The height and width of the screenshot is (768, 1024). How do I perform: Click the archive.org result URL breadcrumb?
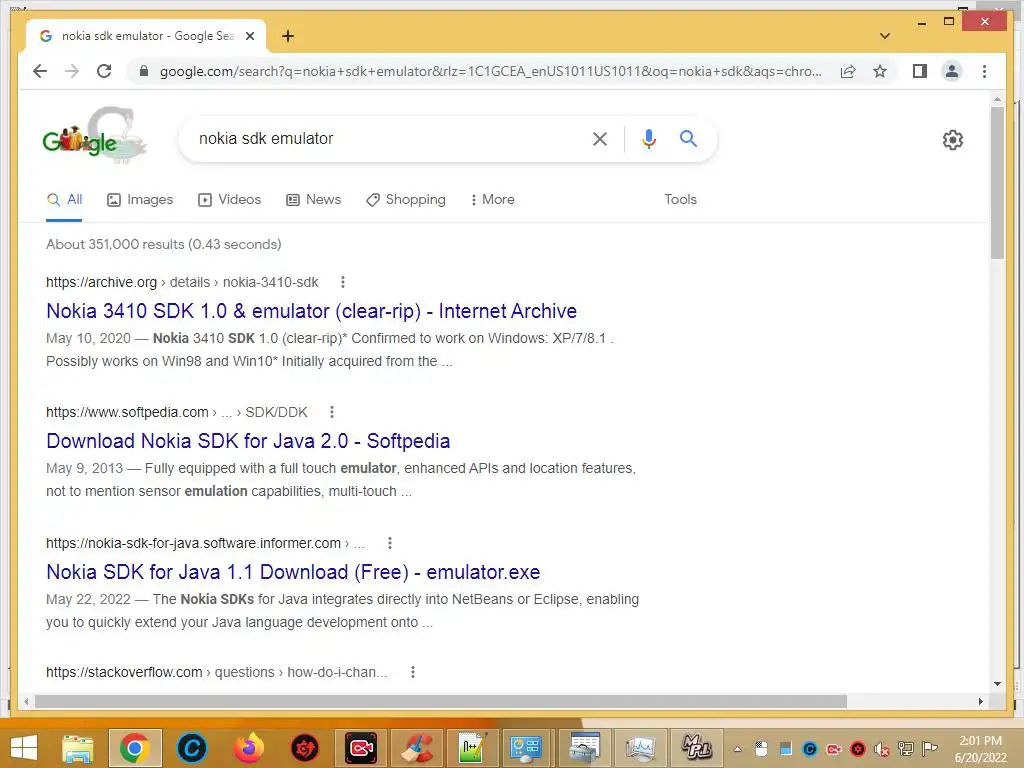pos(182,282)
